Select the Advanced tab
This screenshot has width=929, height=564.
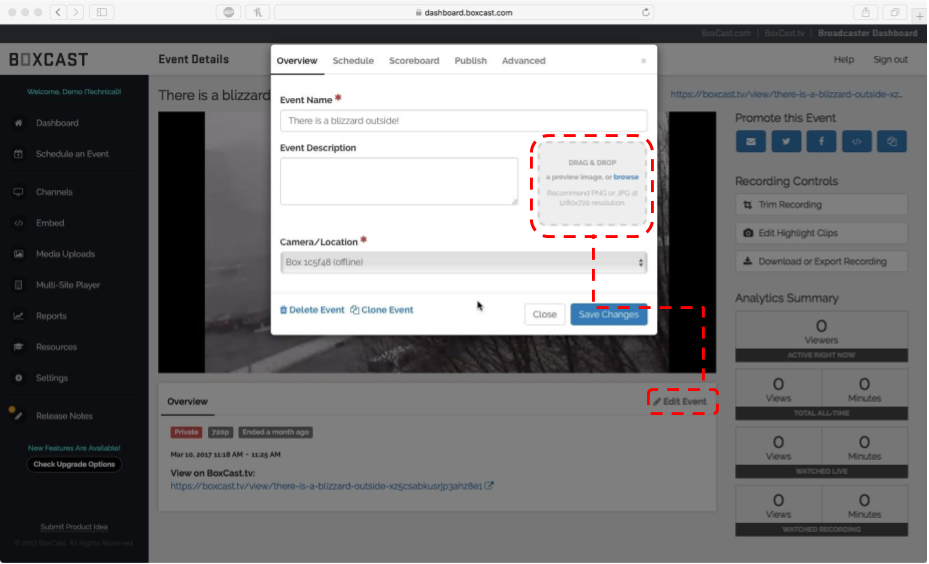coord(523,61)
